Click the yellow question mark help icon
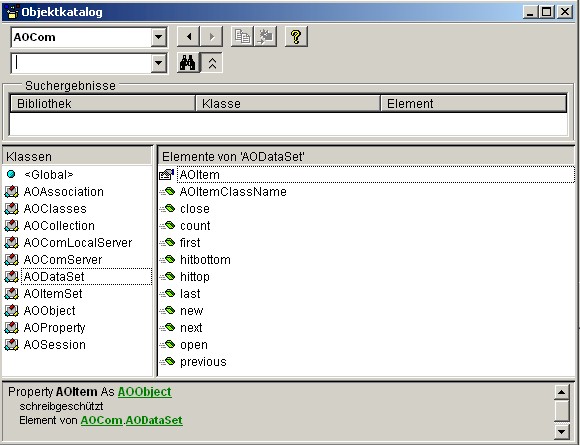This screenshot has height=445, width=580. click(296, 37)
